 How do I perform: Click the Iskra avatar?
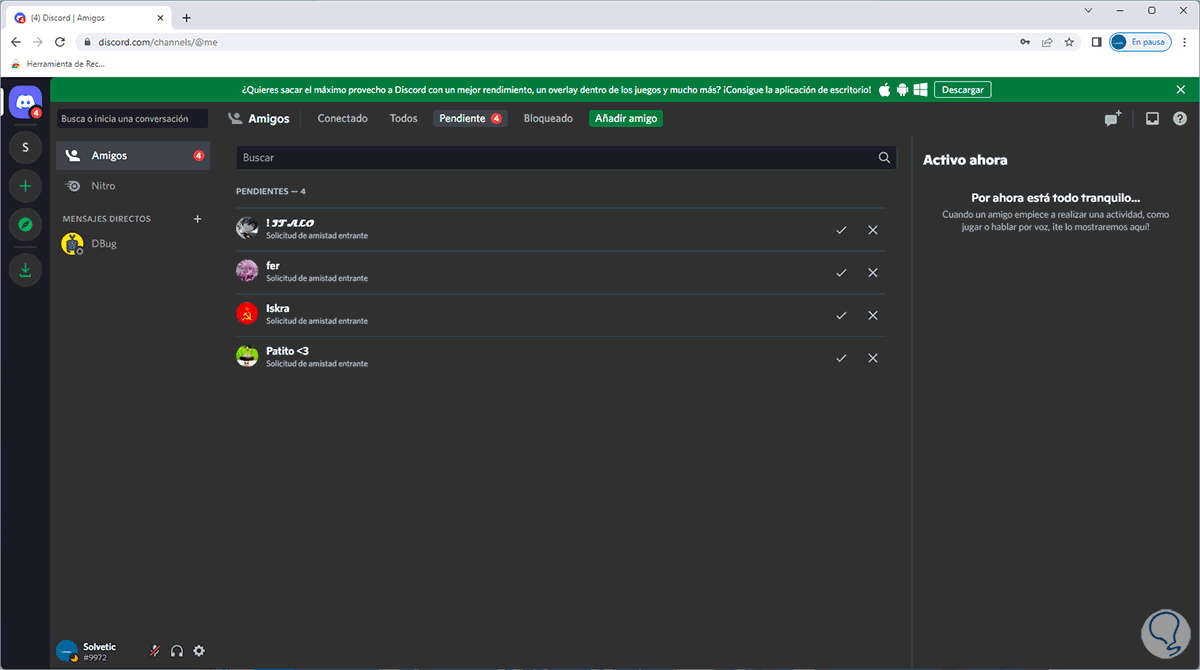(x=247, y=314)
